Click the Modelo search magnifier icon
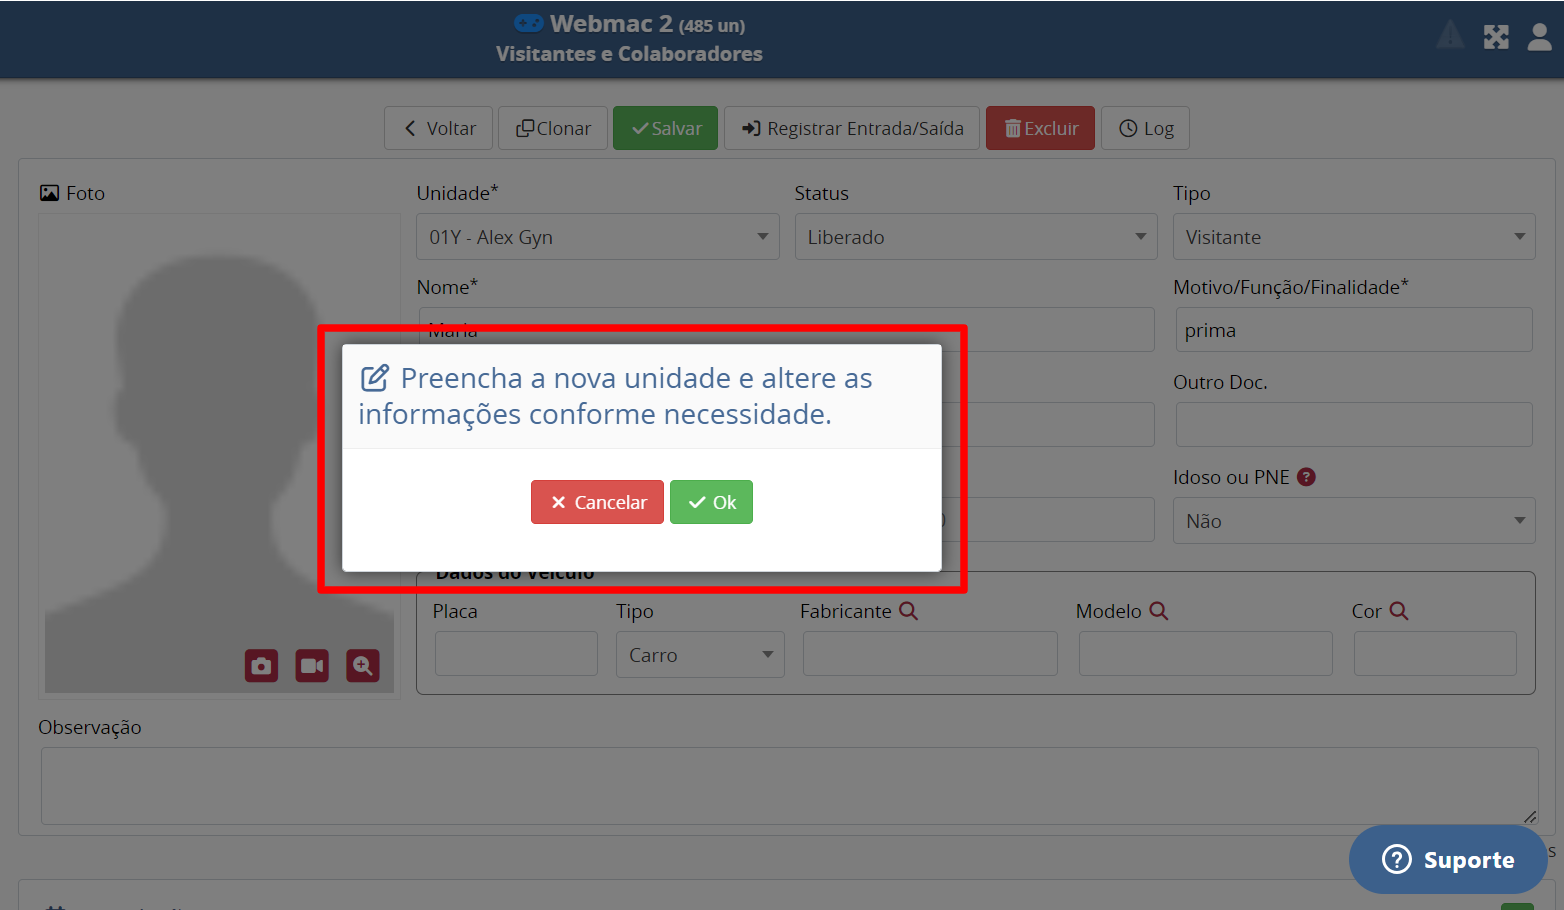This screenshot has height=910, width=1564. 1158,611
